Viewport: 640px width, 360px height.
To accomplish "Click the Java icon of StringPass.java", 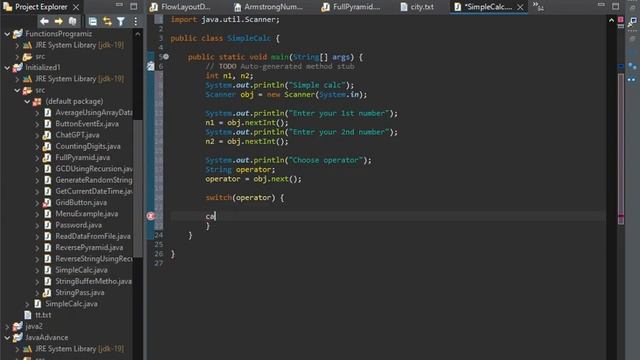I will click(47, 293).
